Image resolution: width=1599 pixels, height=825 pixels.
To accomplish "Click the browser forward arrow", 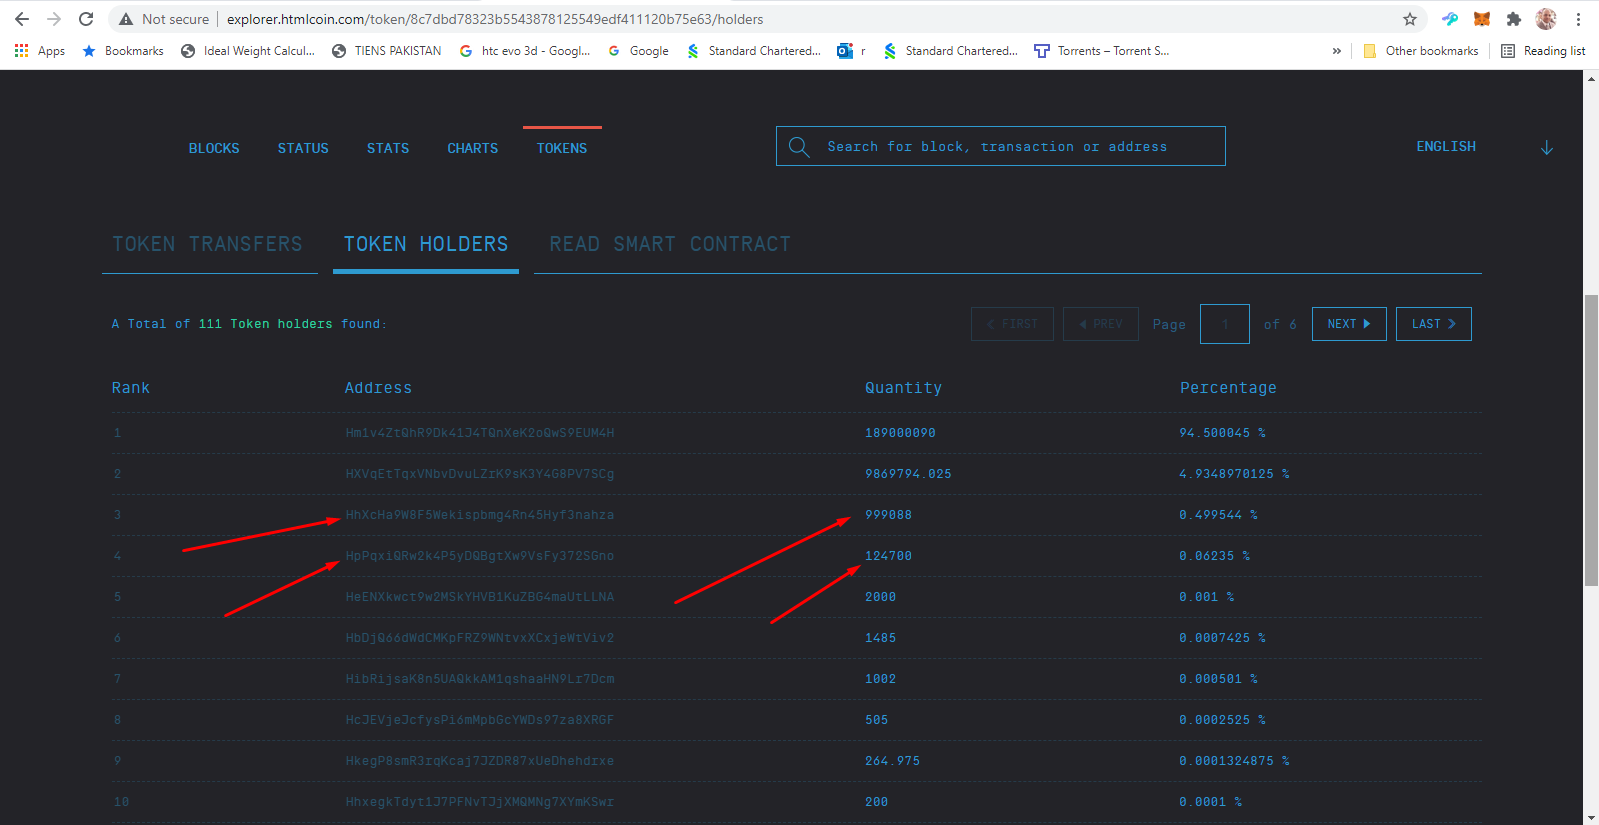I will click(54, 19).
